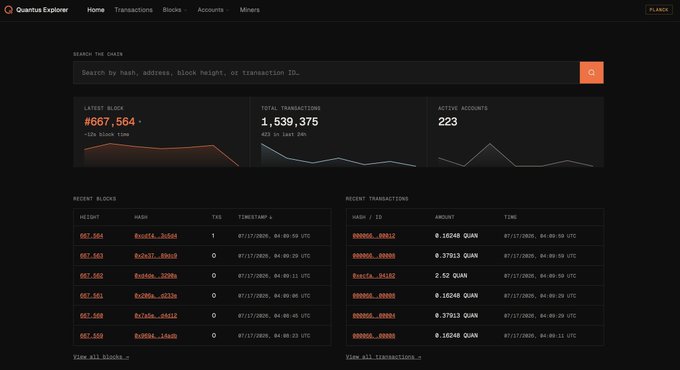The width and height of the screenshot is (680, 370).
Task: Click the Active Accounts sparkline chart
Action: [515, 155]
